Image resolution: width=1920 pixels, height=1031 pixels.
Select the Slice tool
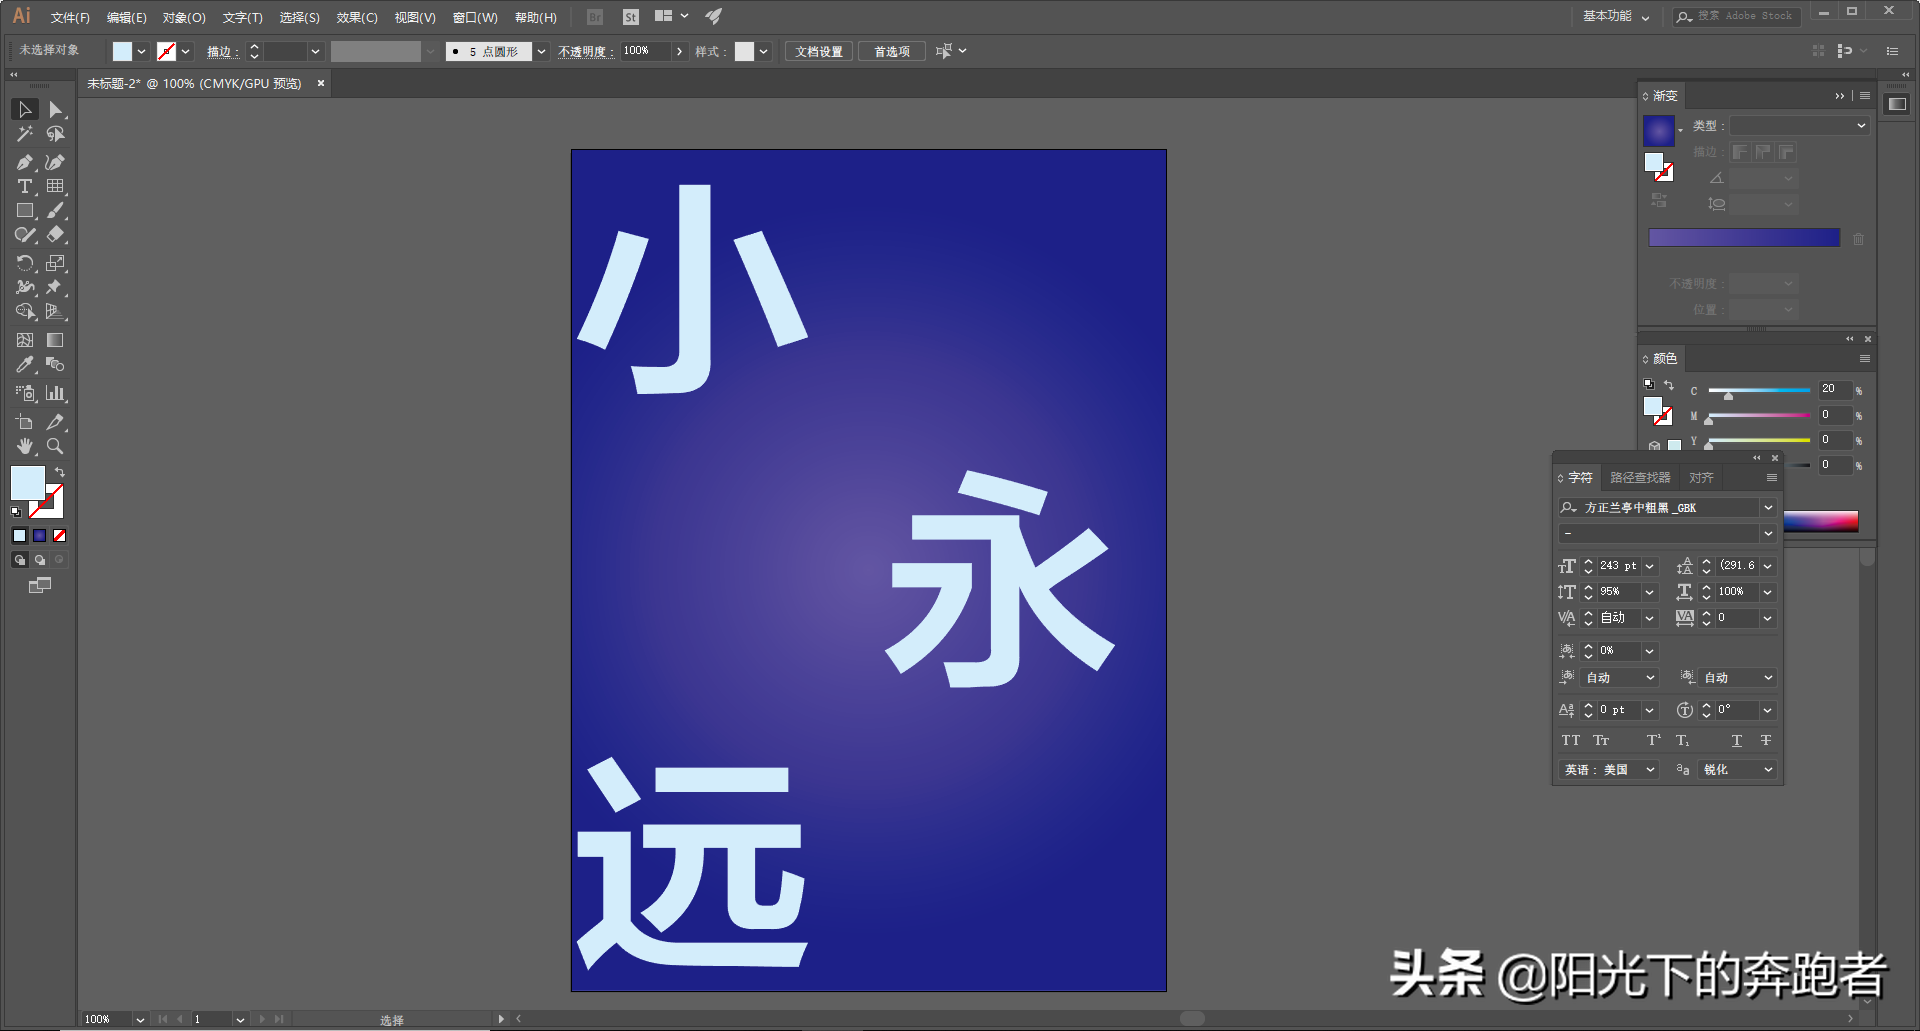56,422
